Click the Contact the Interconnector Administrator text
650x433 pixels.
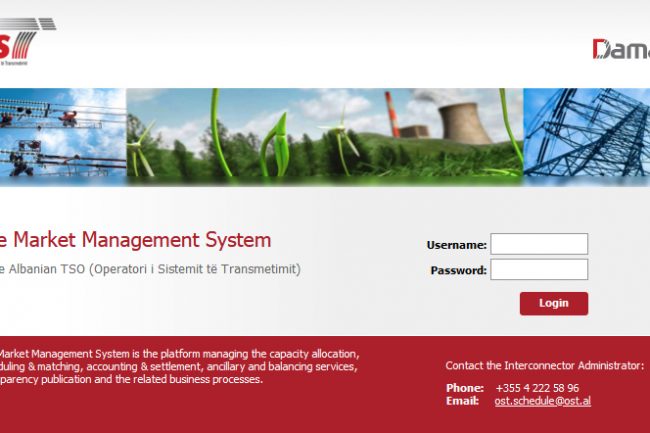pyautogui.click(x=544, y=366)
